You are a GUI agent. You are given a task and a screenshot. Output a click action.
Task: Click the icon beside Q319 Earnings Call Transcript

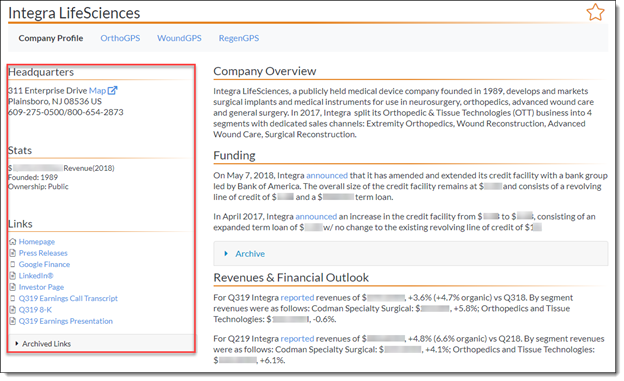13,298
